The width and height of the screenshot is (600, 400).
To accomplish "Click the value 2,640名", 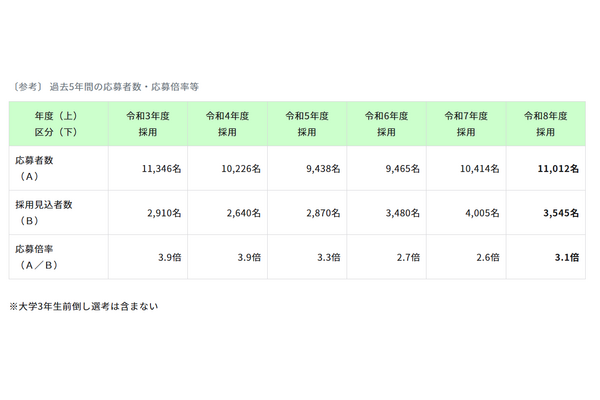I will pyautogui.click(x=244, y=213).
